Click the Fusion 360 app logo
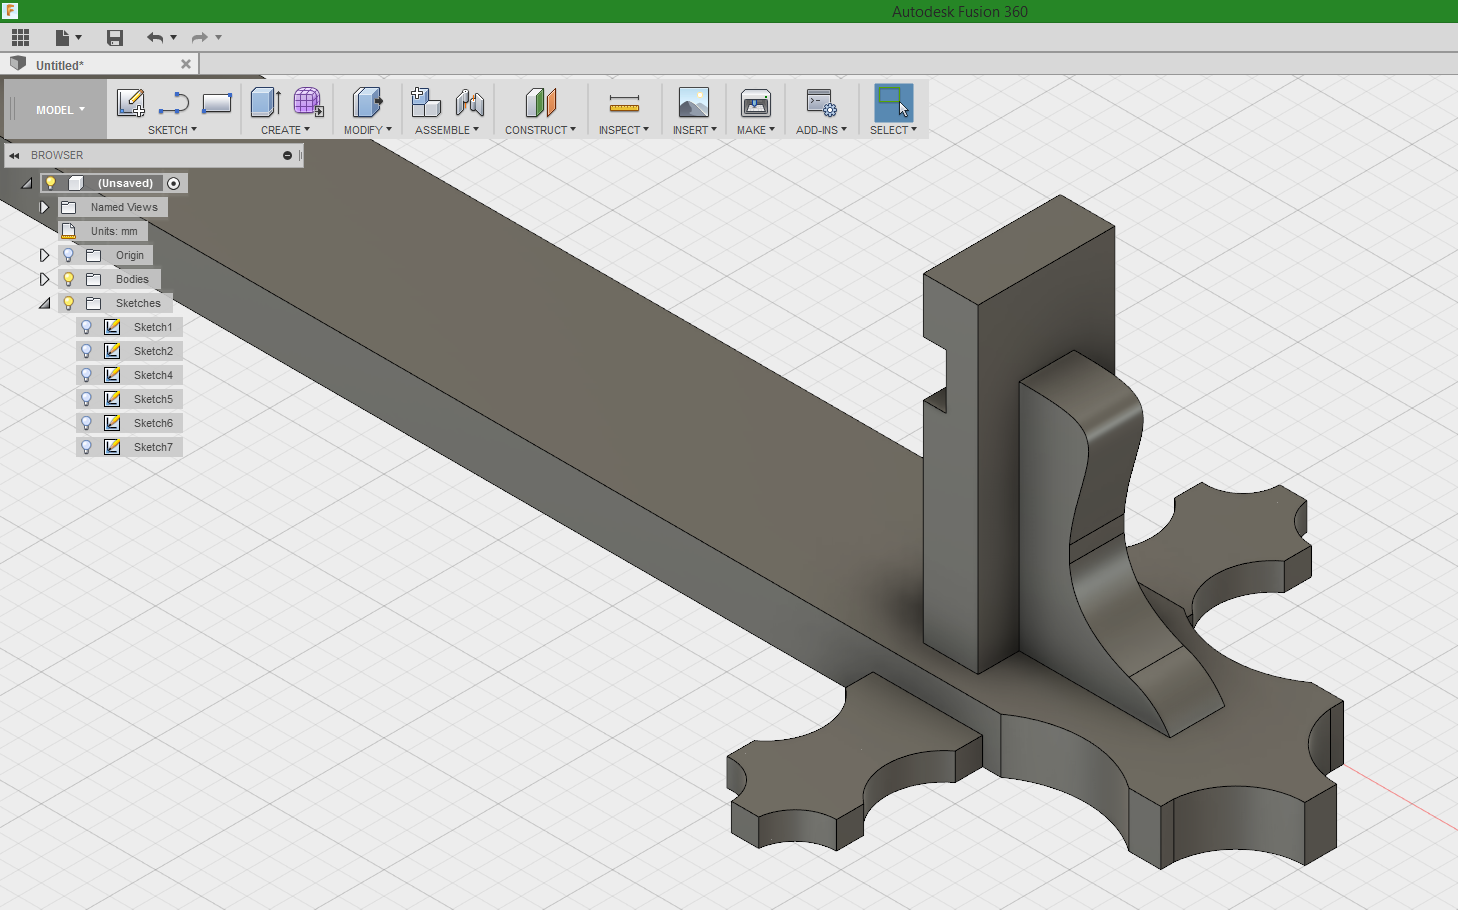The height and width of the screenshot is (910, 1458). click(10, 11)
